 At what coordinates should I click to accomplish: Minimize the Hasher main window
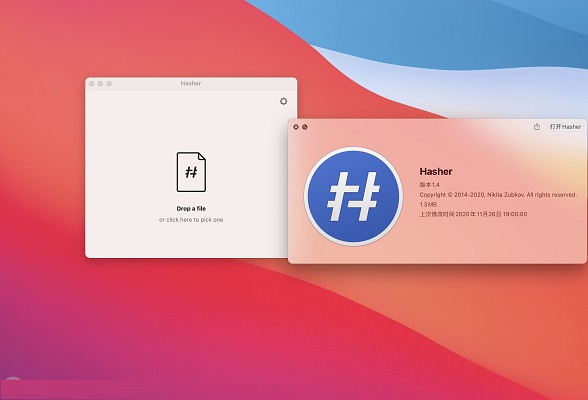pyautogui.click(x=100, y=84)
